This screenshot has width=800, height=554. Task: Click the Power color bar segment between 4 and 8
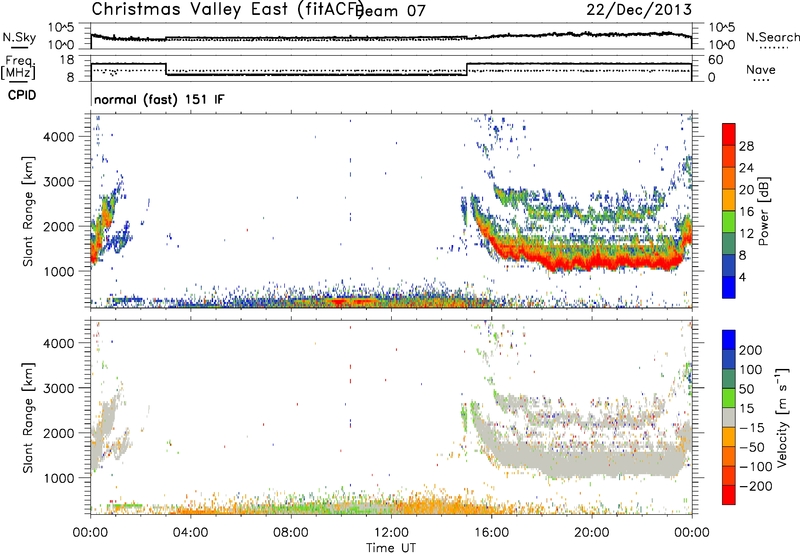click(729, 265)
